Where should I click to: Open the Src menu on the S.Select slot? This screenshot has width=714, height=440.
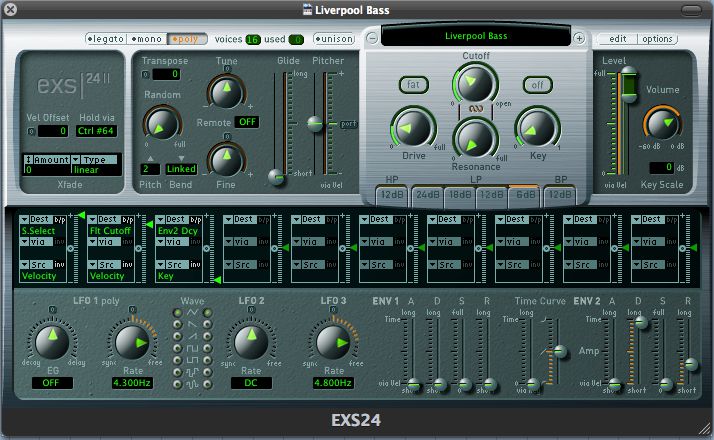tap(36, 264)
